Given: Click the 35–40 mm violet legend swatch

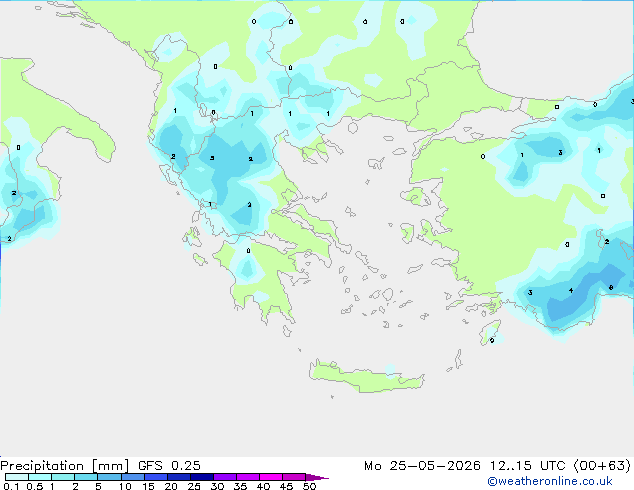Looking at the screenshot, I should click(x=248, y=477).
